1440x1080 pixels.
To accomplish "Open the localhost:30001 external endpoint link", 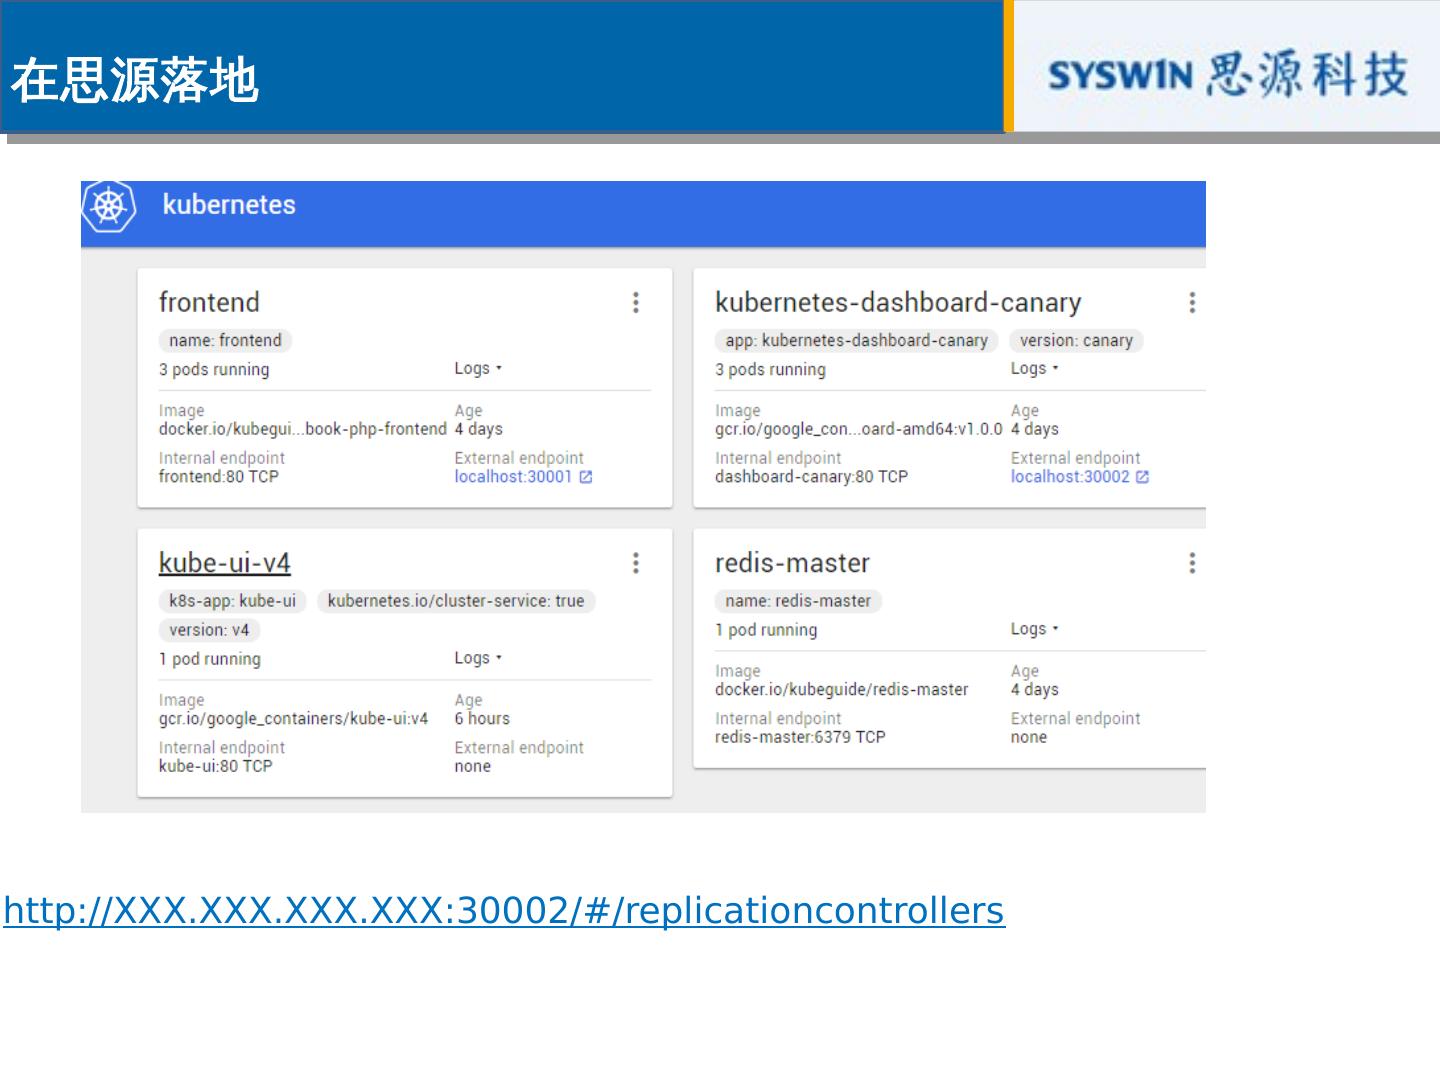I will pos(513,477).
